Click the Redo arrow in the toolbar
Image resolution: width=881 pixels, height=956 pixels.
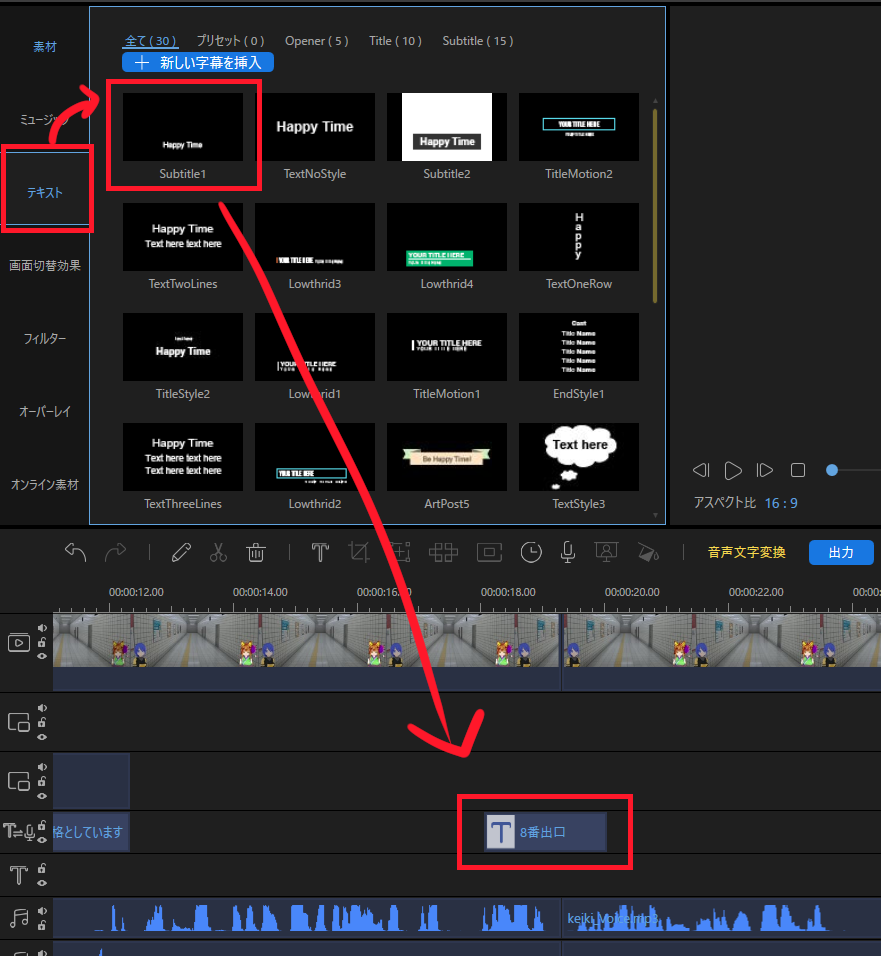[x=115, y=552]
